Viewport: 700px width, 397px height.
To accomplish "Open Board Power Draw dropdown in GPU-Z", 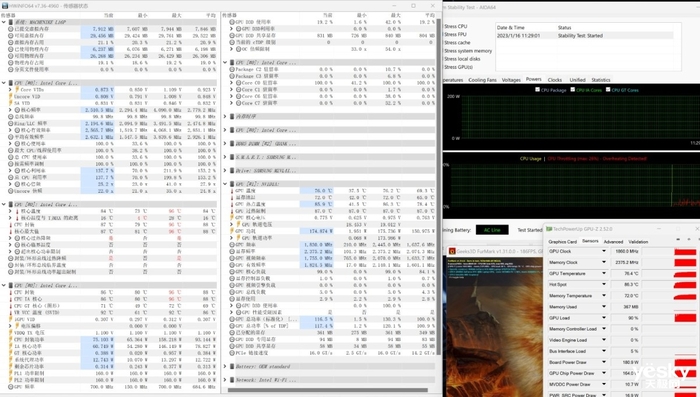I will [x=604, y=362].
